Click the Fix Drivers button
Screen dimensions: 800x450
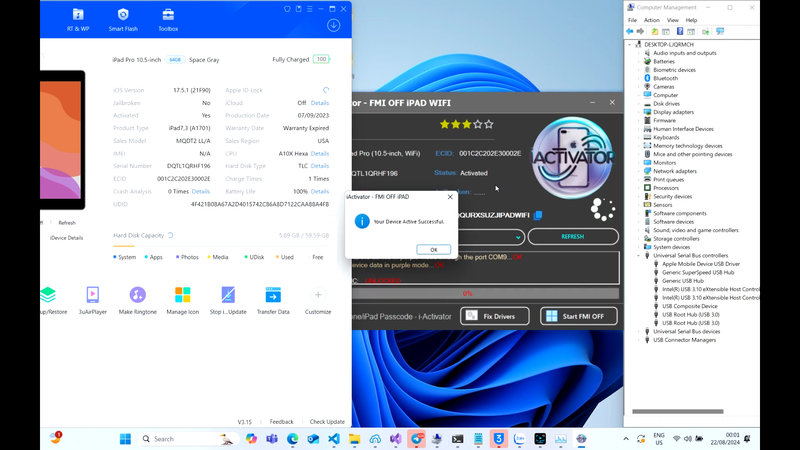[494, 316]
